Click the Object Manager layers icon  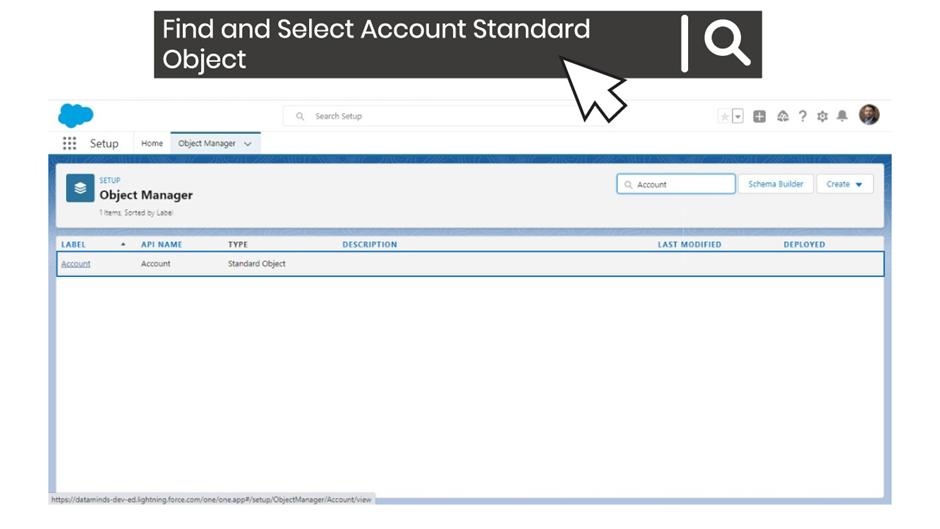80,188
